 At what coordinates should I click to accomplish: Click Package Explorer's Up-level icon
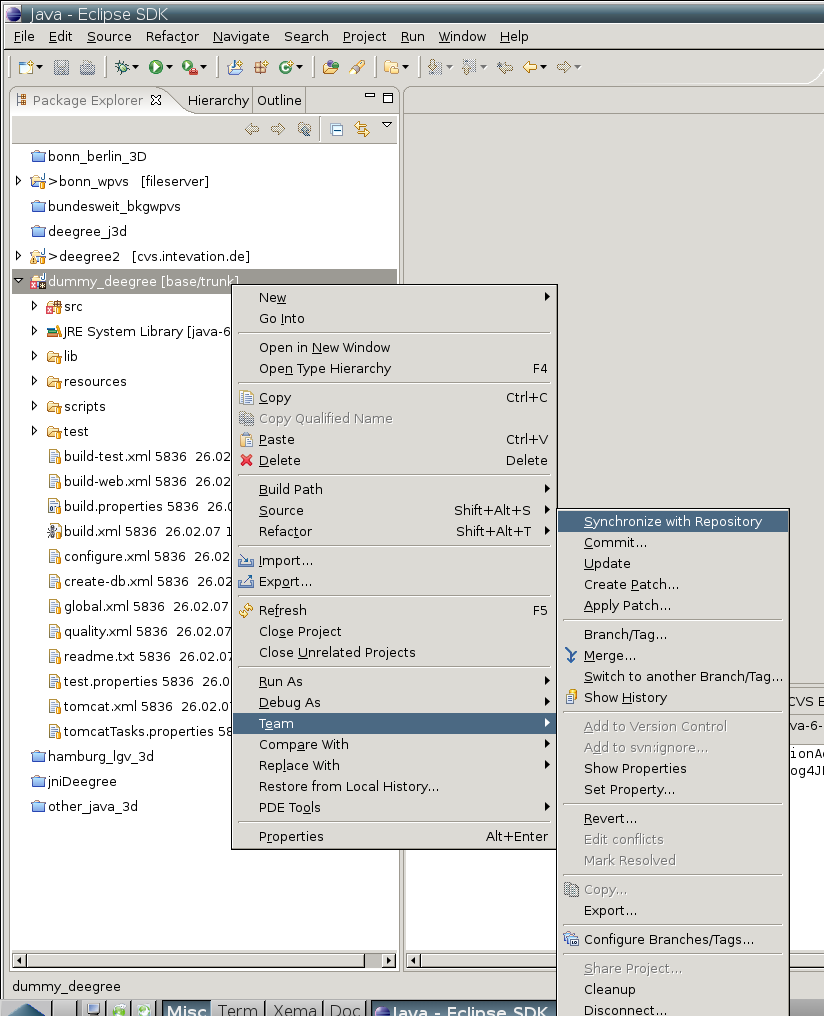coord(304,130)
